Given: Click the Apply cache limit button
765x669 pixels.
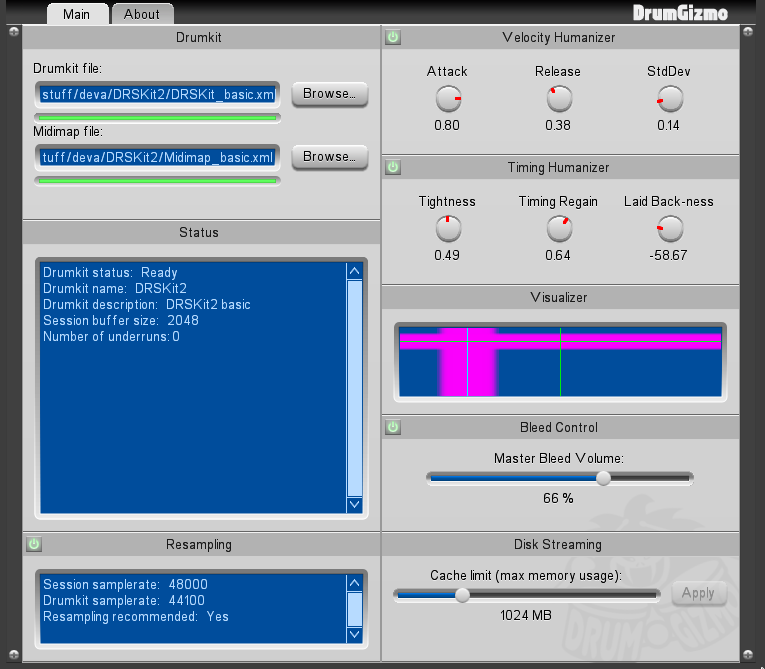Looking at the screenshot, I should tap(698, 593).
